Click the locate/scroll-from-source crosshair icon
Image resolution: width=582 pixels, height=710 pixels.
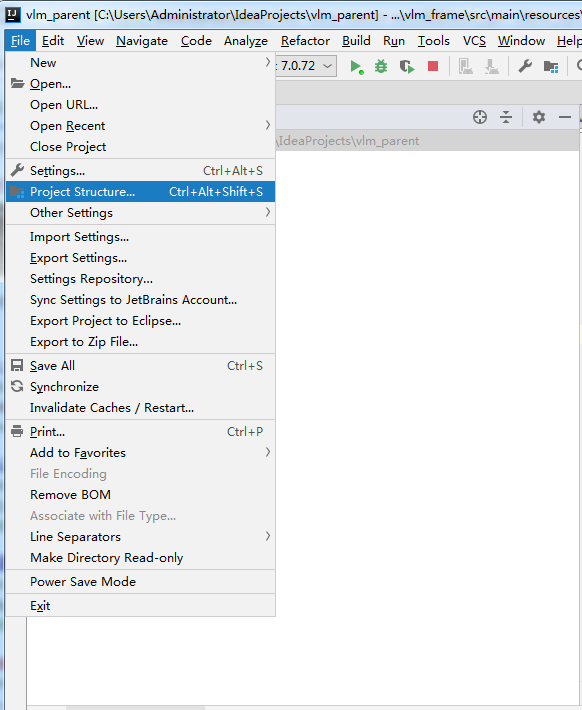pos(480,117)
